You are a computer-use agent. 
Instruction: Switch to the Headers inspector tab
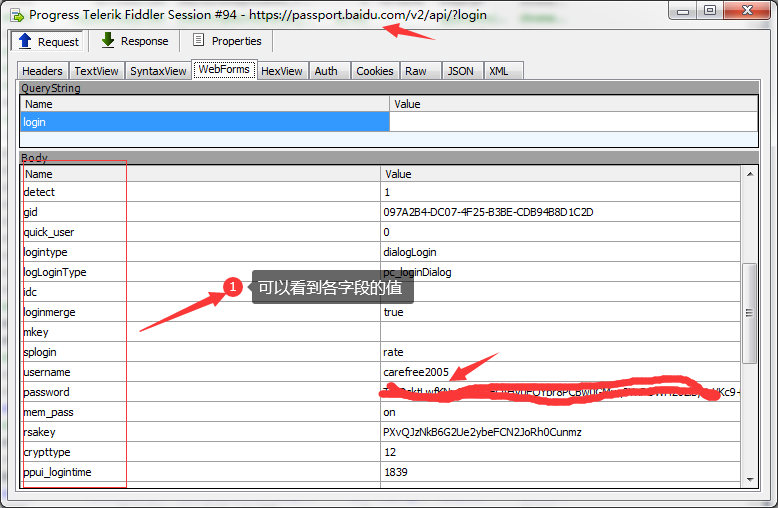click(x=42, y=71)
